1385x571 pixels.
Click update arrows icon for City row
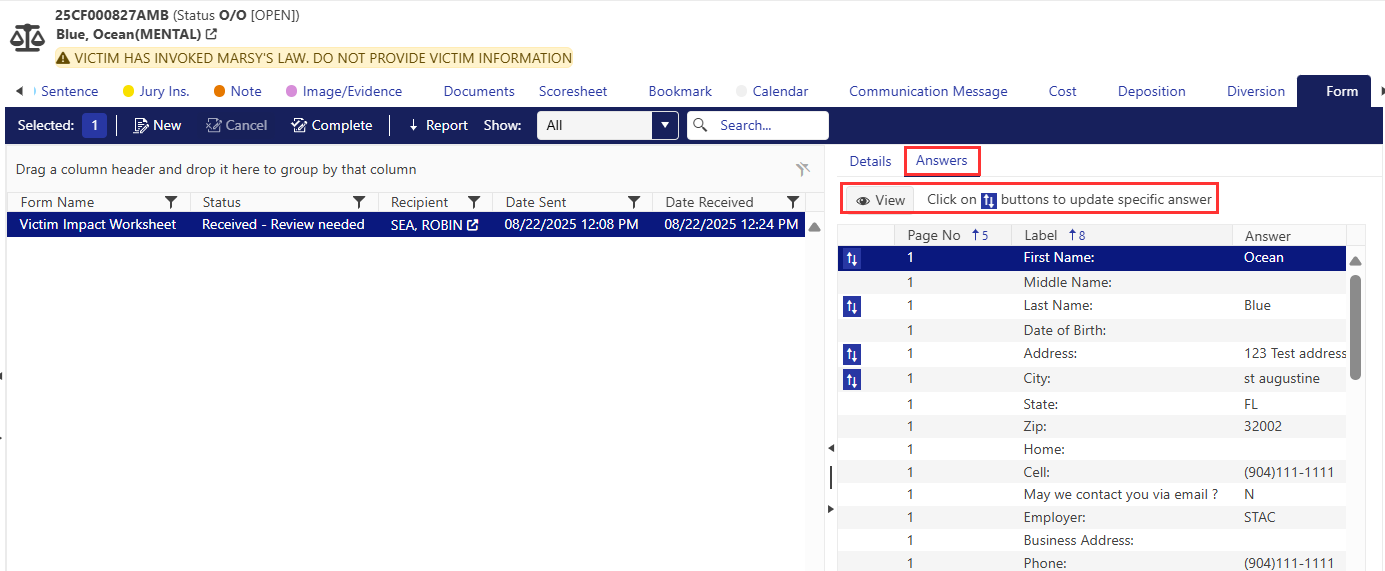(851, 380)
